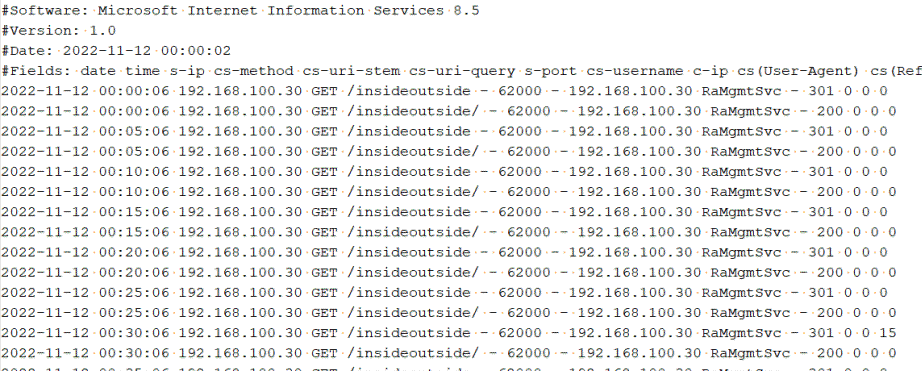
Task: Click the #Fields header line
Action: 461,71
